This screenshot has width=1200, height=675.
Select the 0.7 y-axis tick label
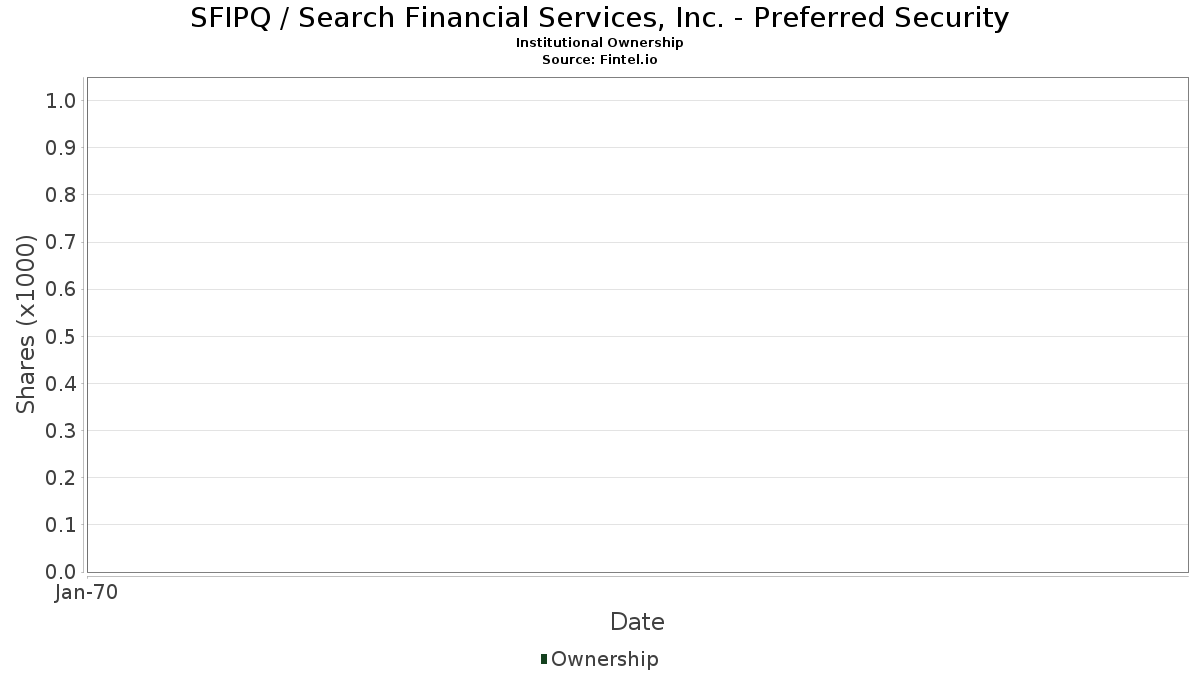point(61,242)
